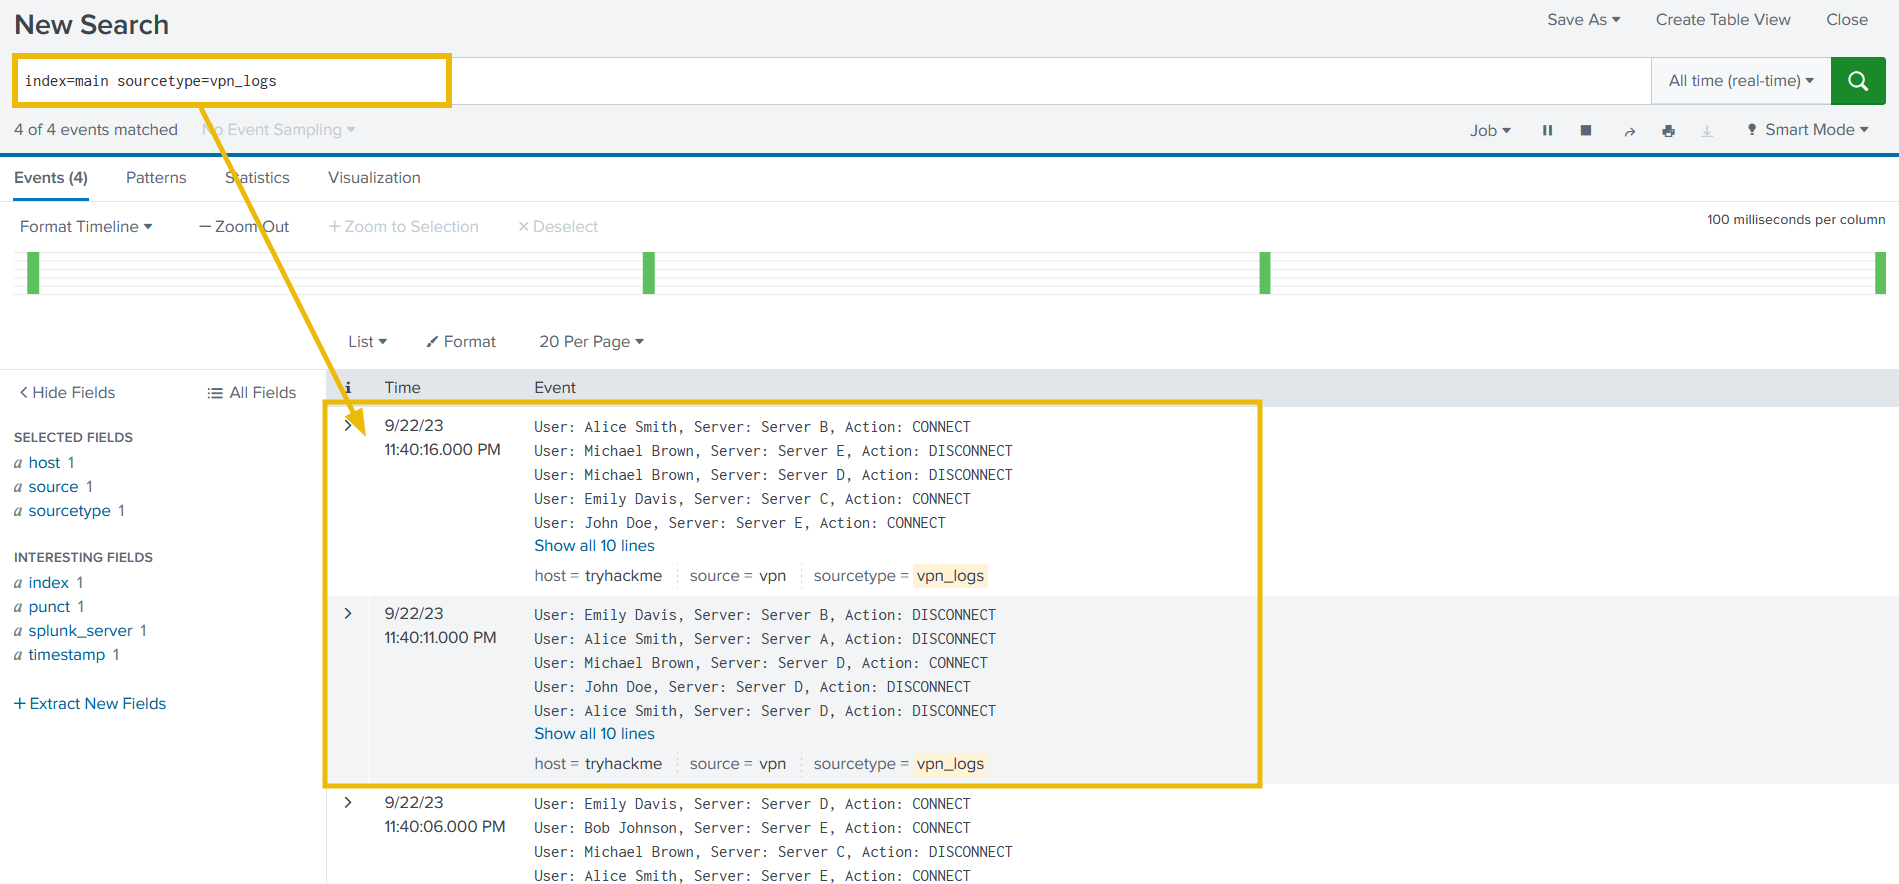Click Create Table View
The width and height of the screenshot is (1899, 884).
tap(1722, 20)
